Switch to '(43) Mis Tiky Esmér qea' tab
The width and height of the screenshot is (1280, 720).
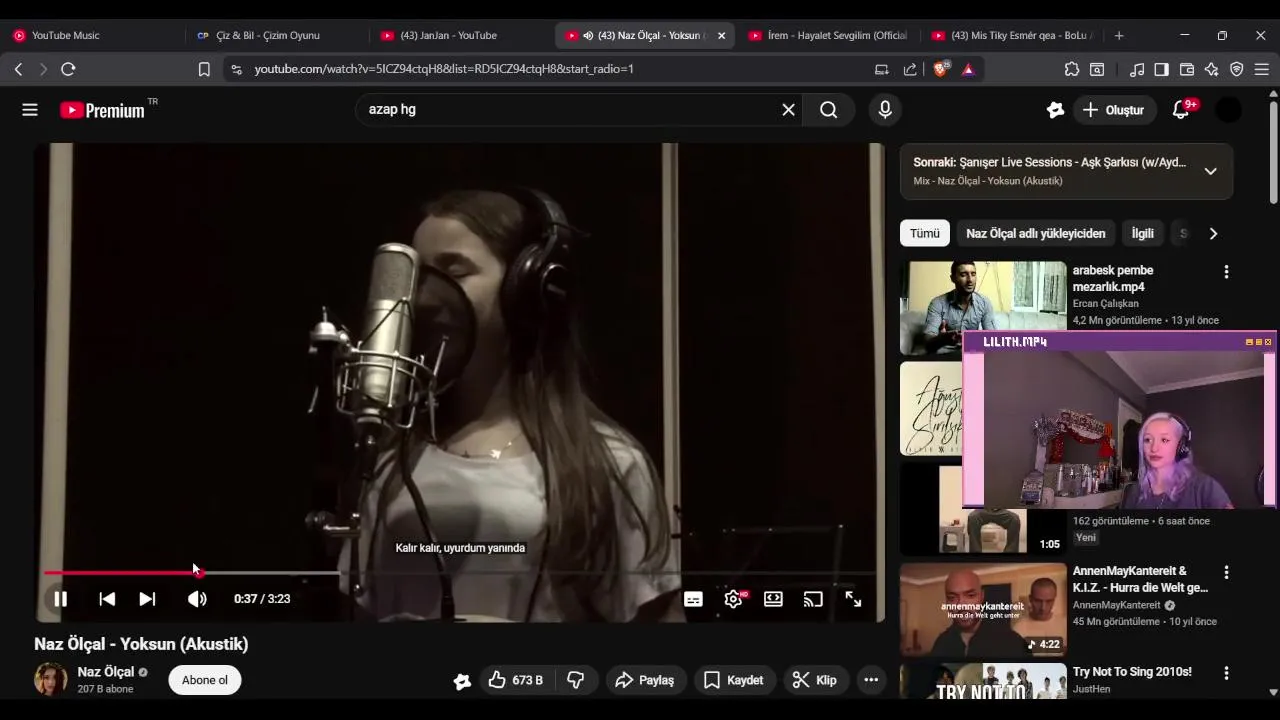point(1012,35)
